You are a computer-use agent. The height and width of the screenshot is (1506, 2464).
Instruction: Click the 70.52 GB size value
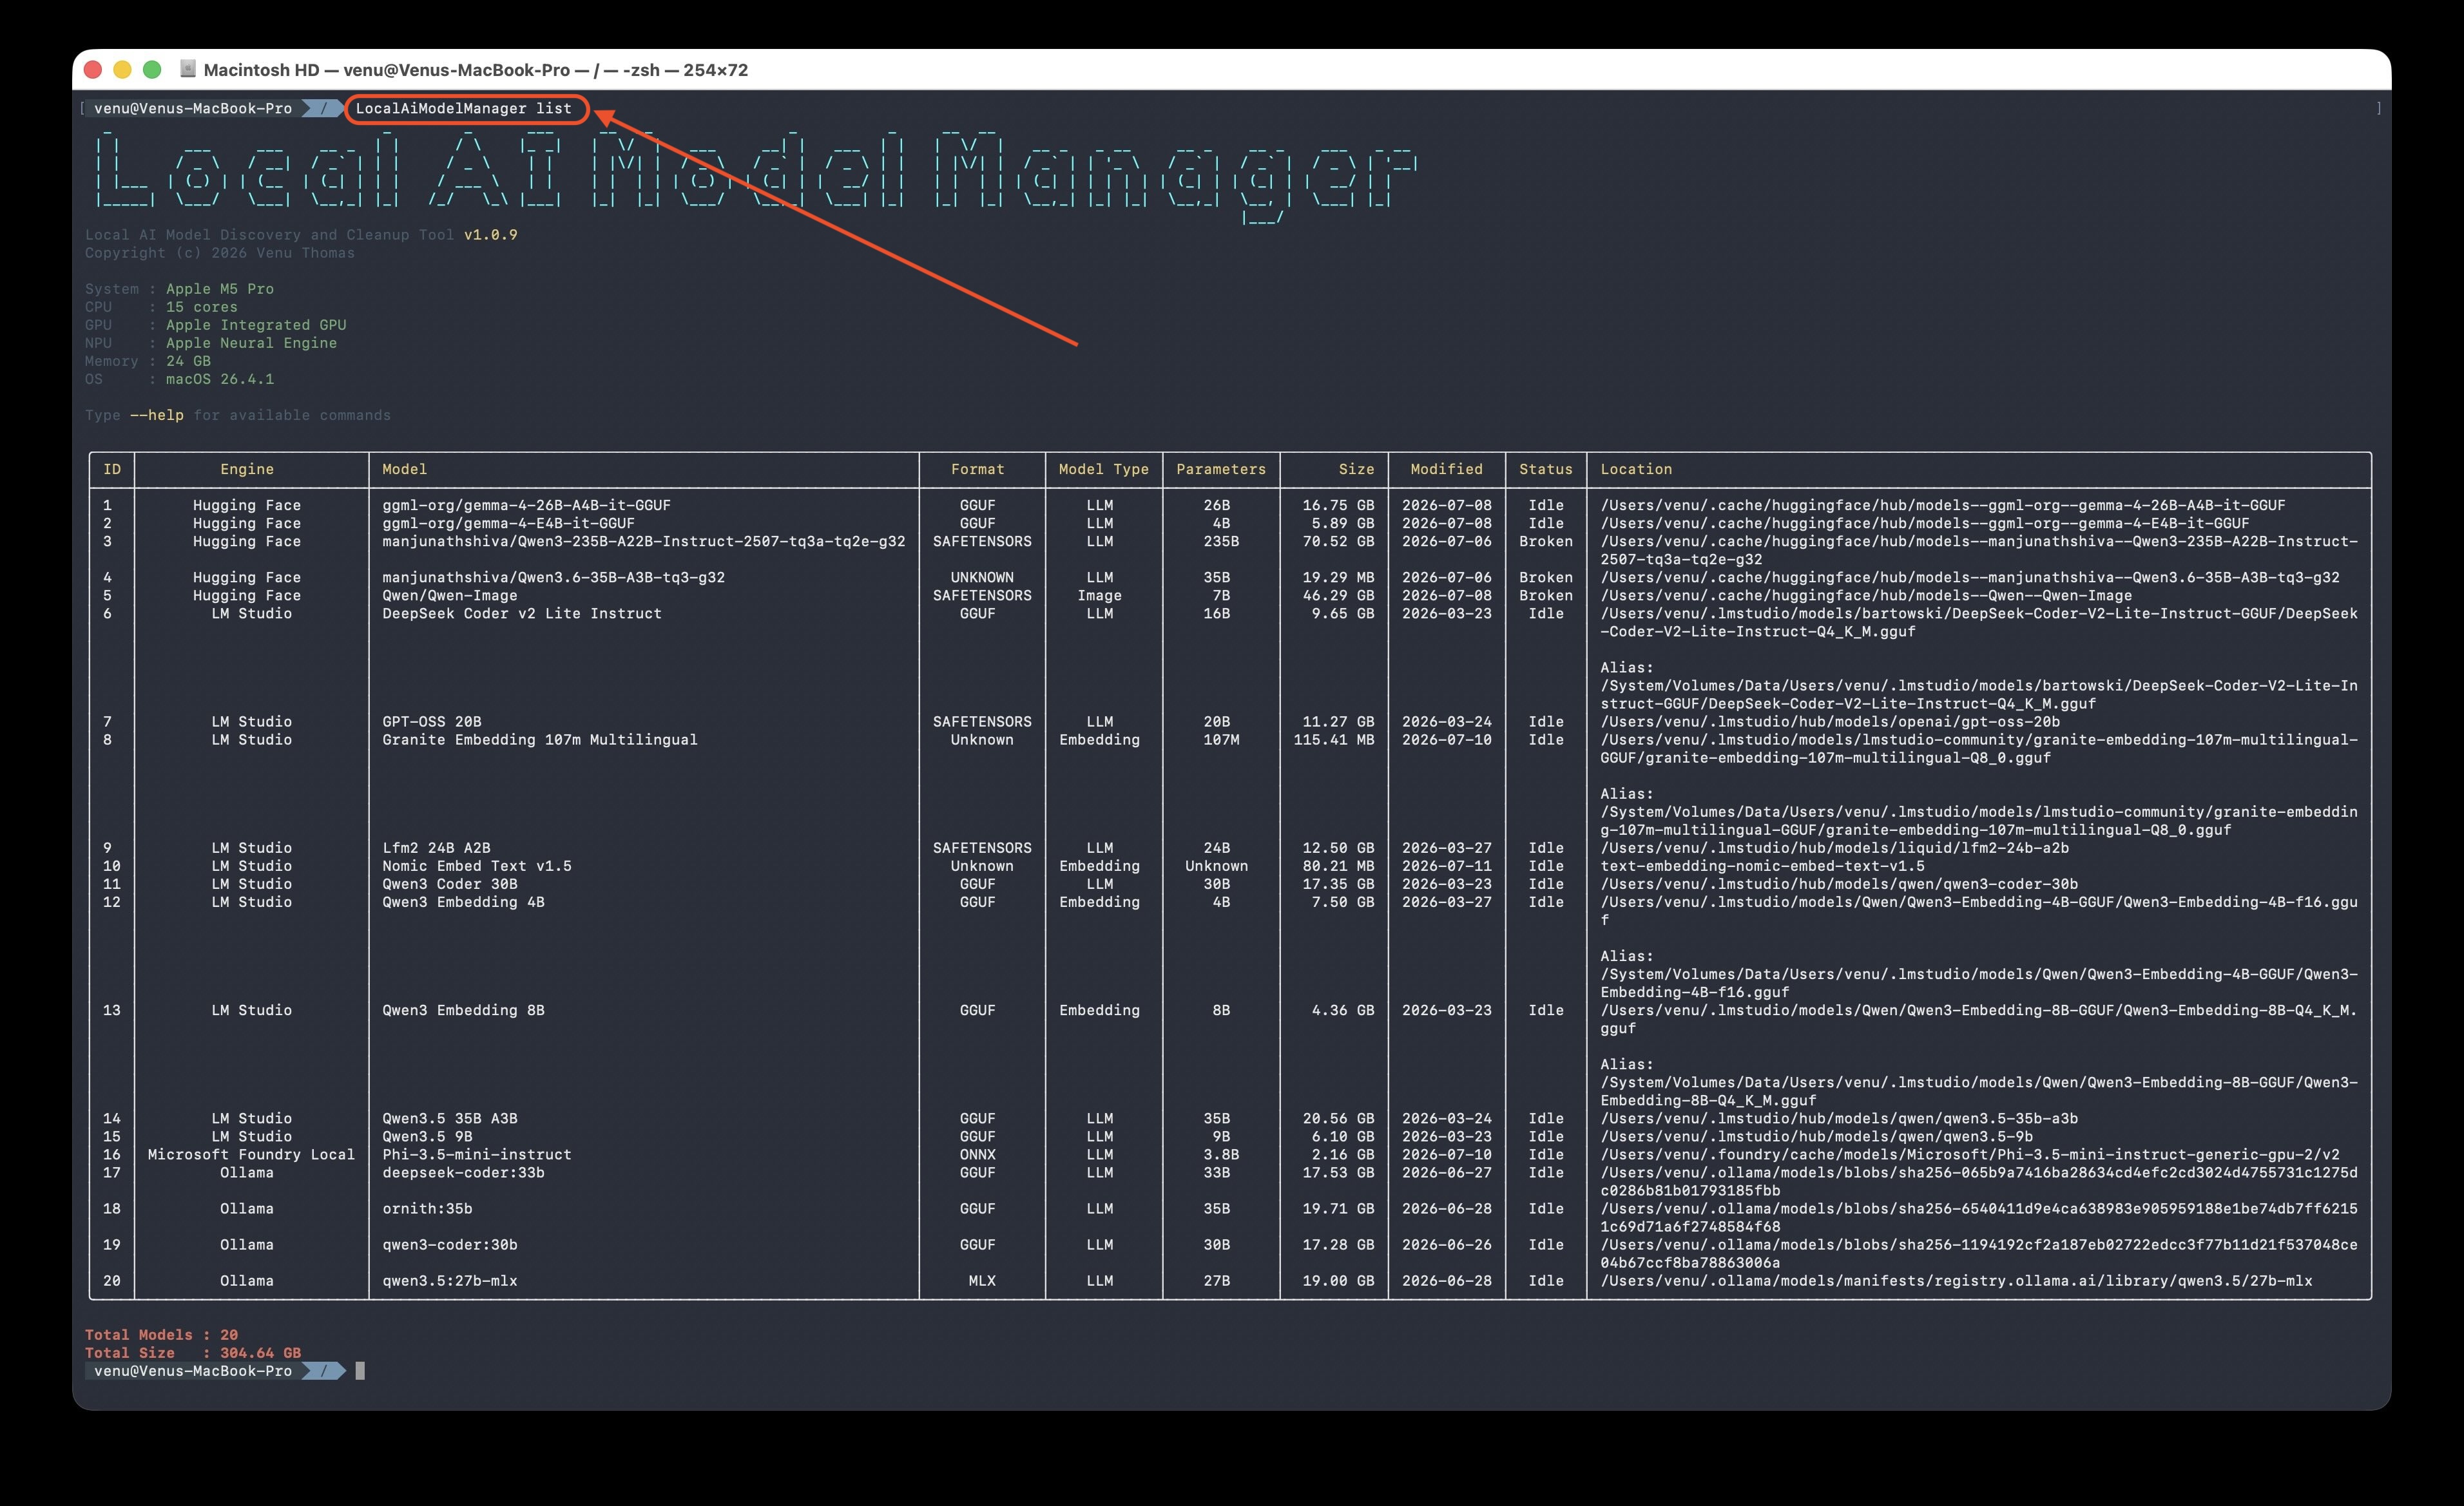tap(1338, 541)
